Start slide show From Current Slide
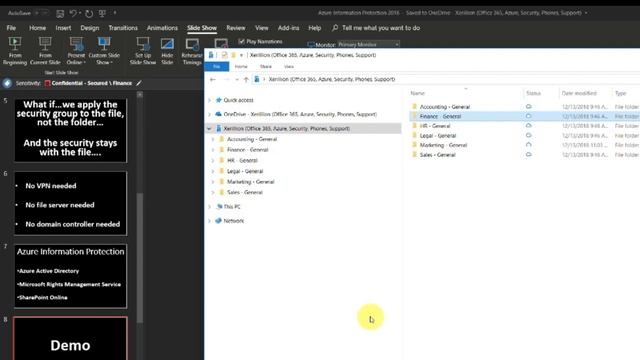 [x=45, y=51]
